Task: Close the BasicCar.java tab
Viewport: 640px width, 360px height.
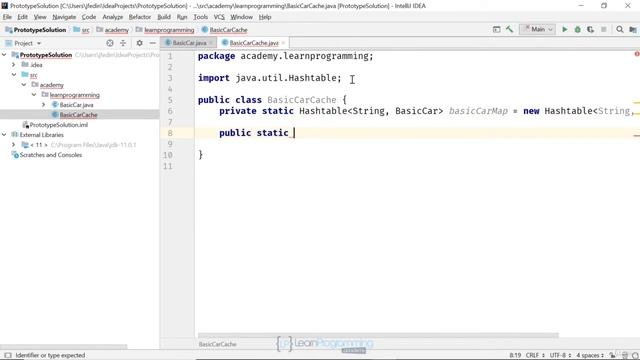Action: pos(211,43)
